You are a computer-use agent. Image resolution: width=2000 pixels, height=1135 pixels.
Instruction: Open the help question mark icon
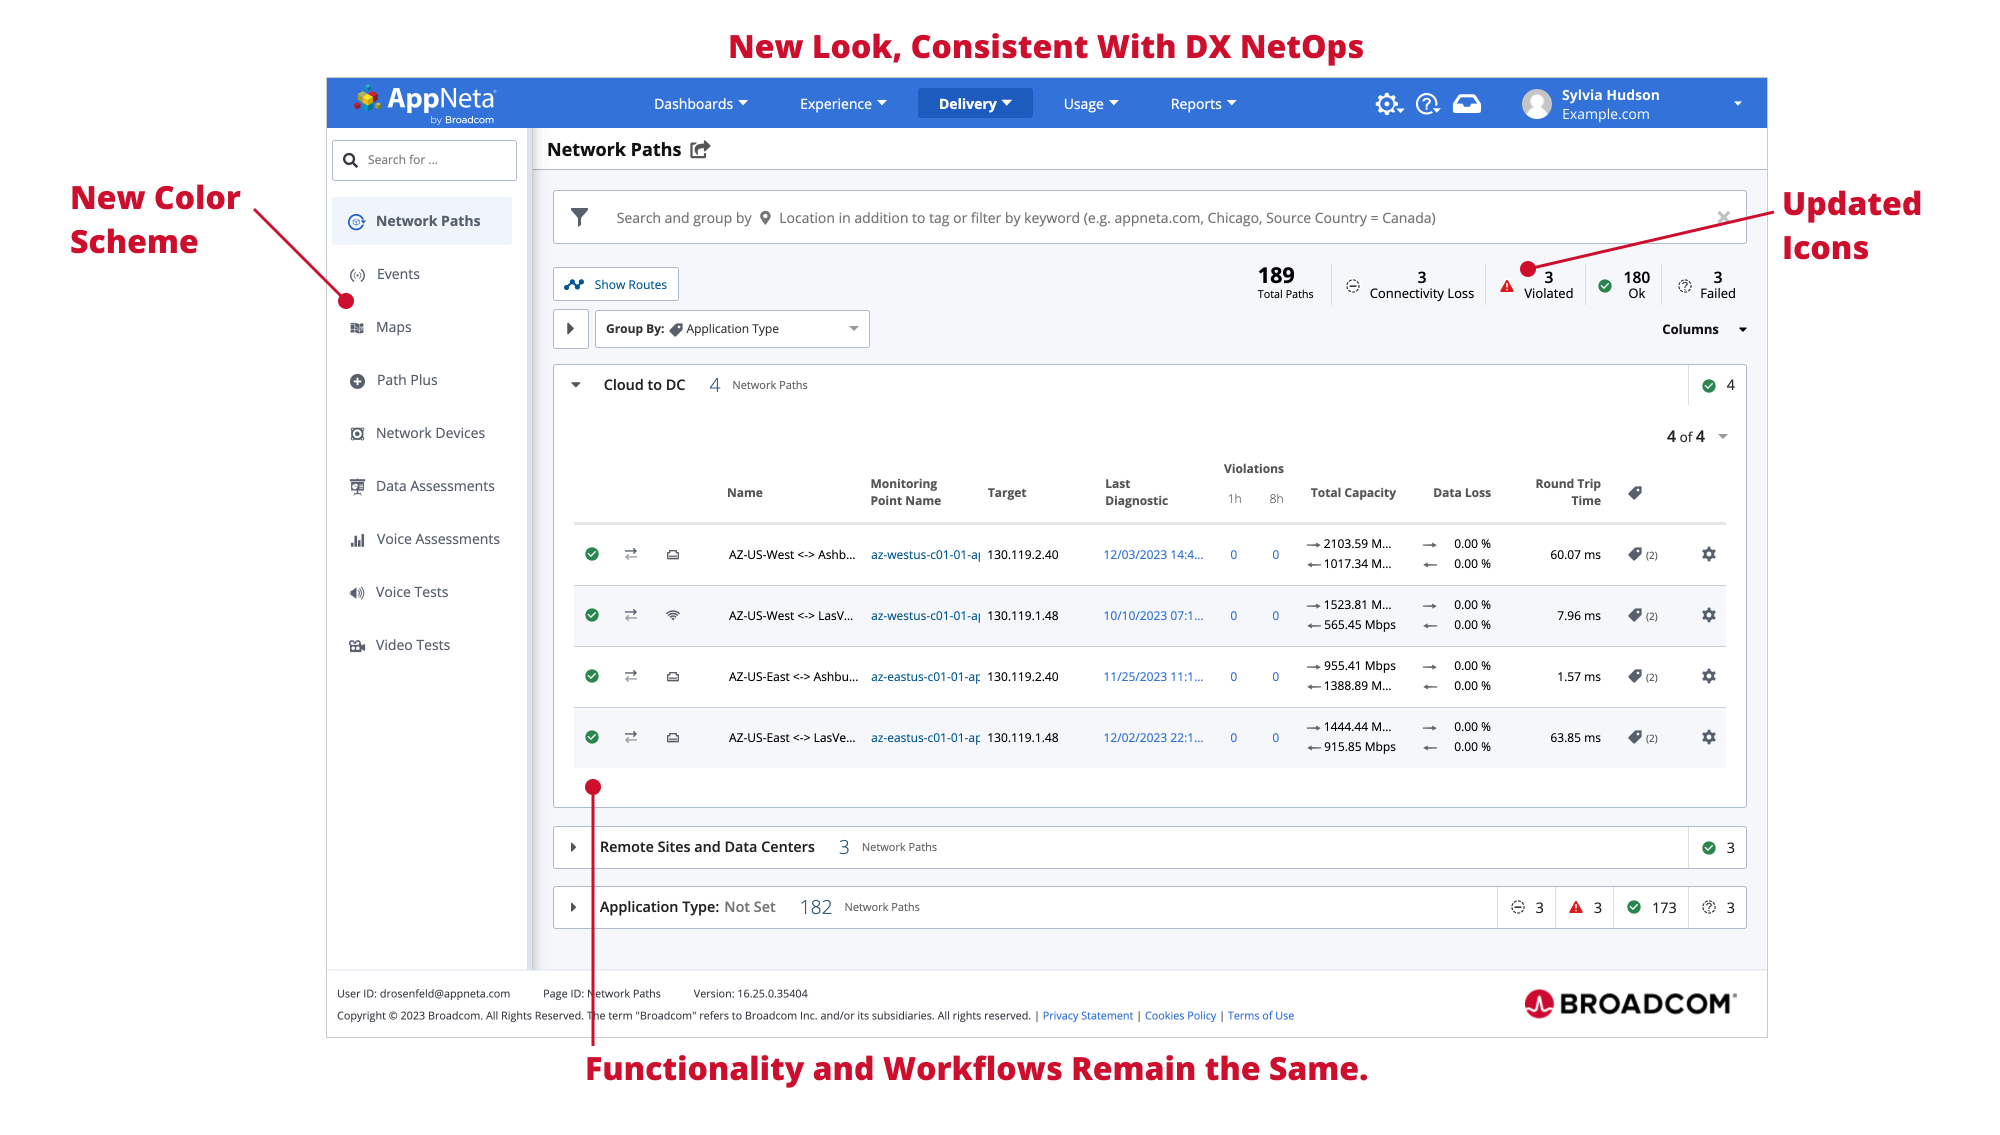point(1427,104)
